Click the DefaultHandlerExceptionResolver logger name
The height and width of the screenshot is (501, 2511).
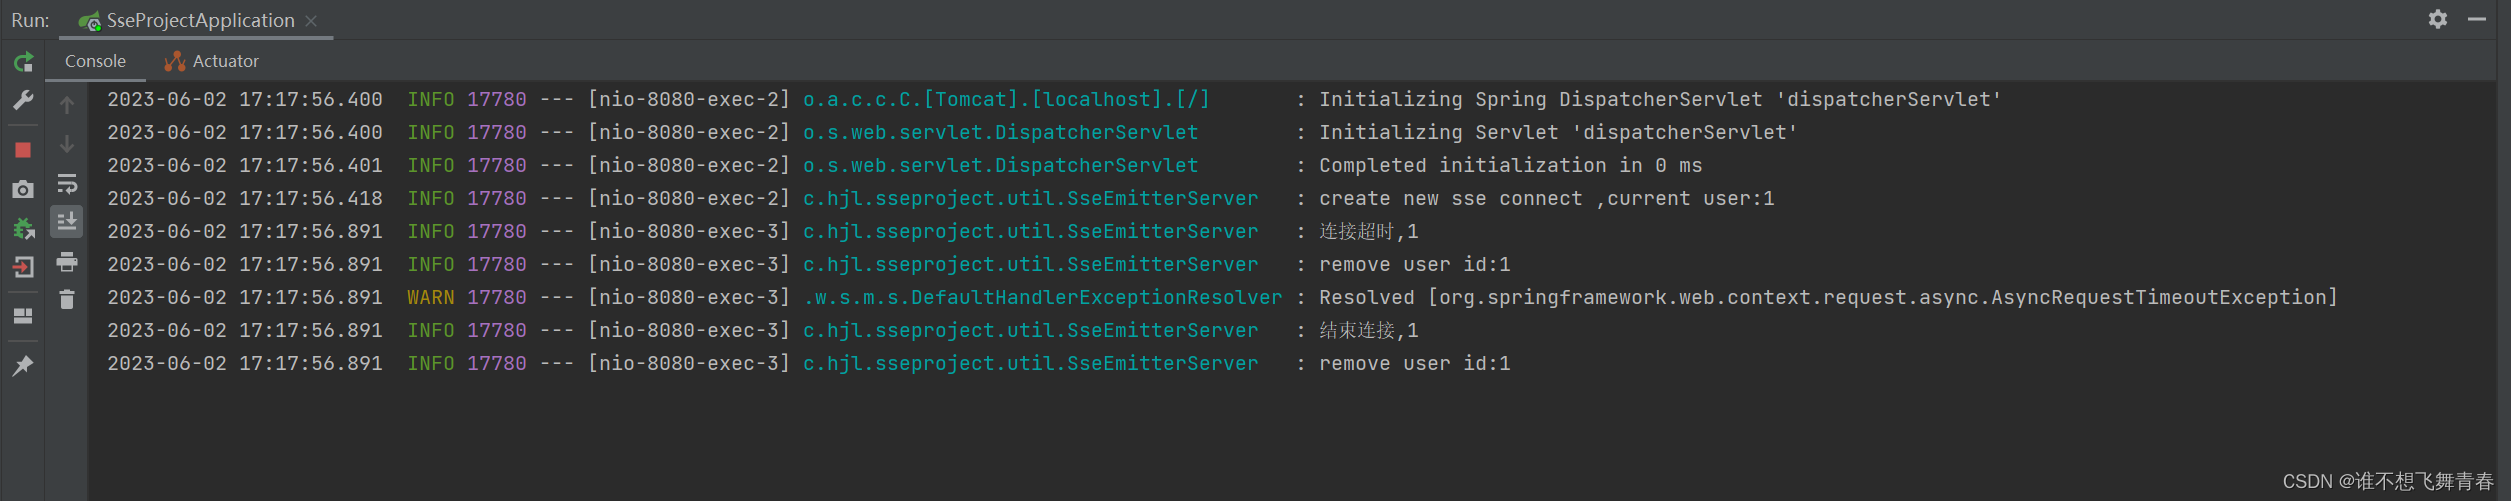click(x=1043, y=297)
